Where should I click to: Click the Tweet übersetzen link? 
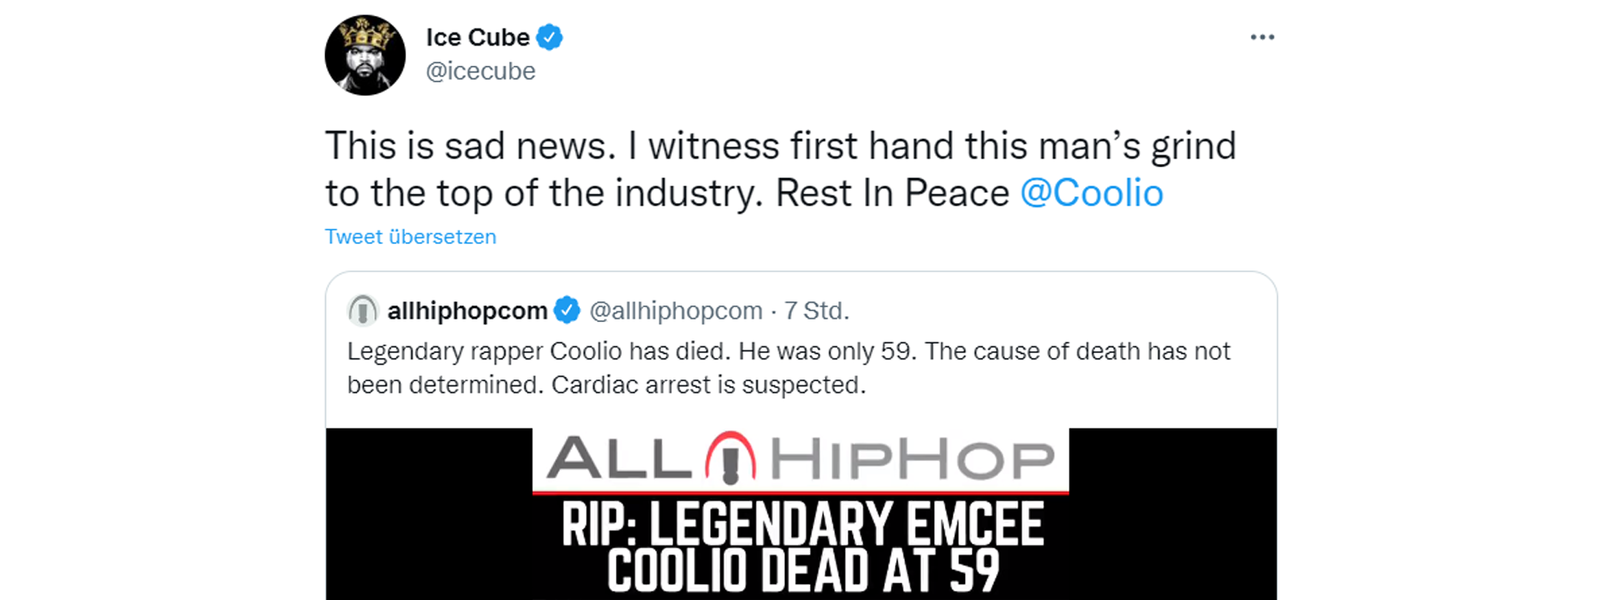pos(409,237)
